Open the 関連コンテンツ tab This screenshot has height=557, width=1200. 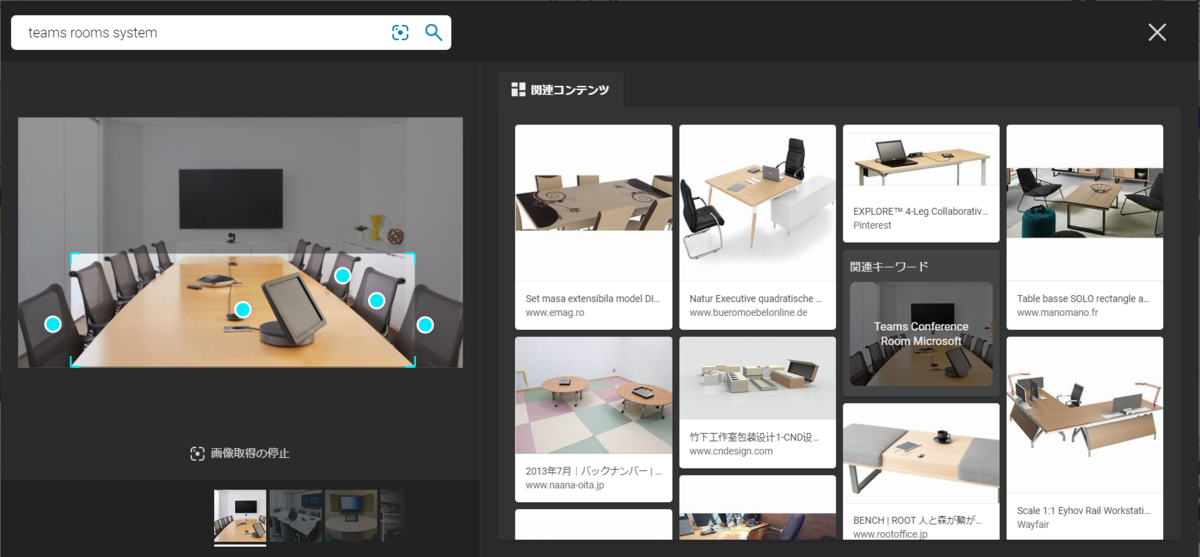(560, 89)
